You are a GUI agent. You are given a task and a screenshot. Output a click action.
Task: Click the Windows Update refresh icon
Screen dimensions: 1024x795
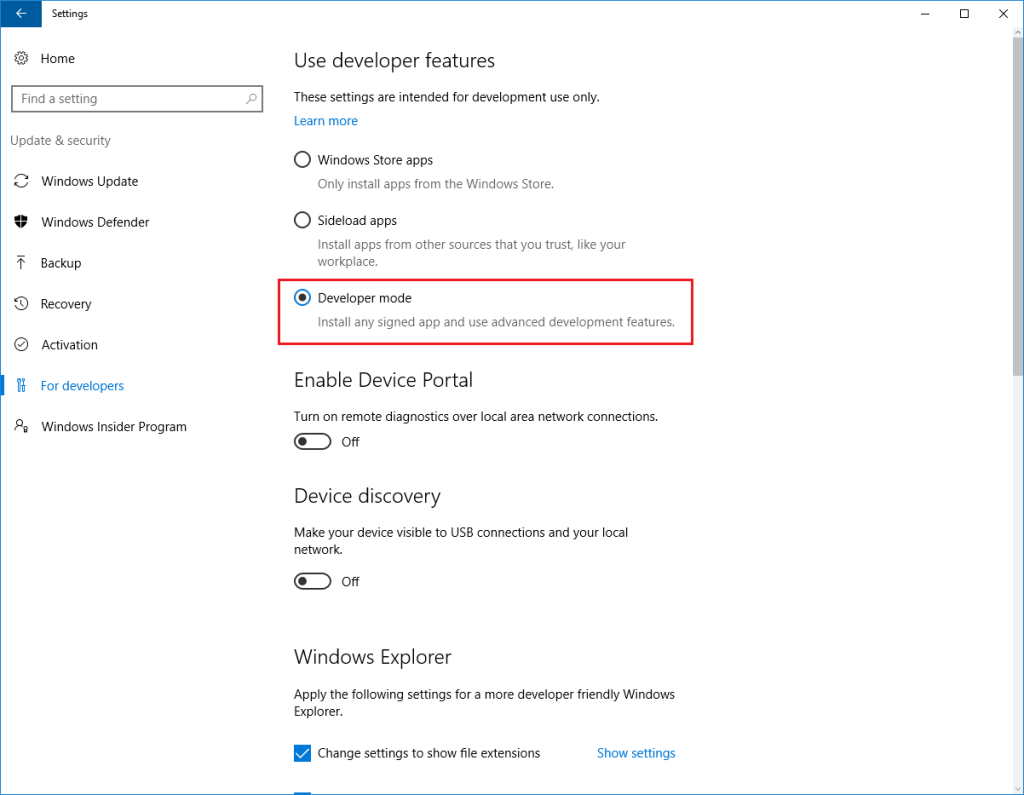click(x=21, y=181)
